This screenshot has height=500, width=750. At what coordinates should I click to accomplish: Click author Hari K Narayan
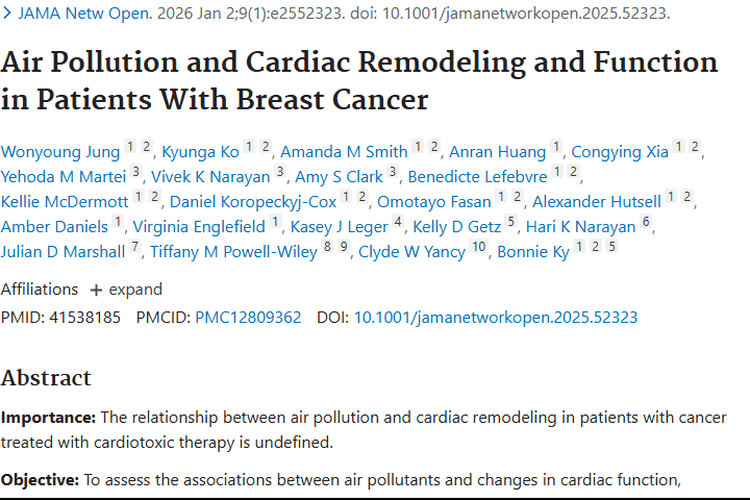[581, 227]
